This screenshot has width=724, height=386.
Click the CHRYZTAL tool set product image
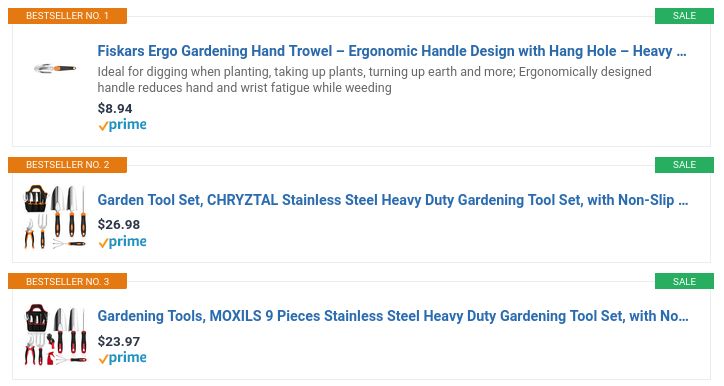[55, 217]
